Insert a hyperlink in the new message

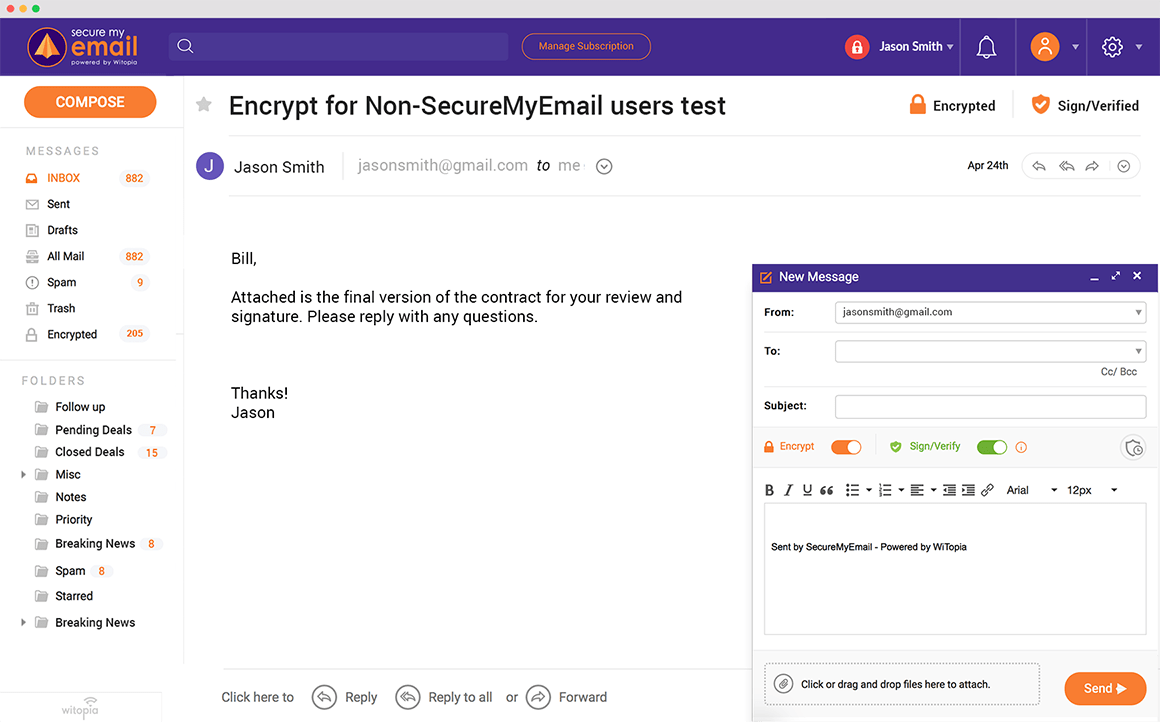point(988,489)
